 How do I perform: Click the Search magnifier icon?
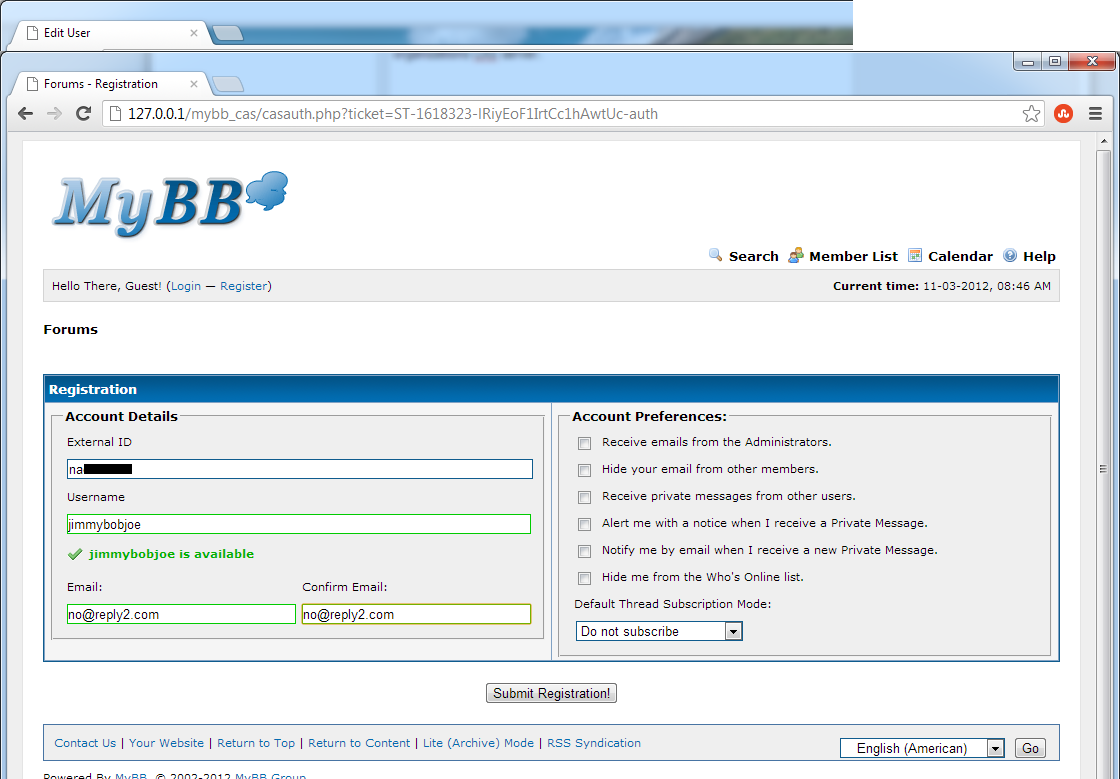(715, 255)
